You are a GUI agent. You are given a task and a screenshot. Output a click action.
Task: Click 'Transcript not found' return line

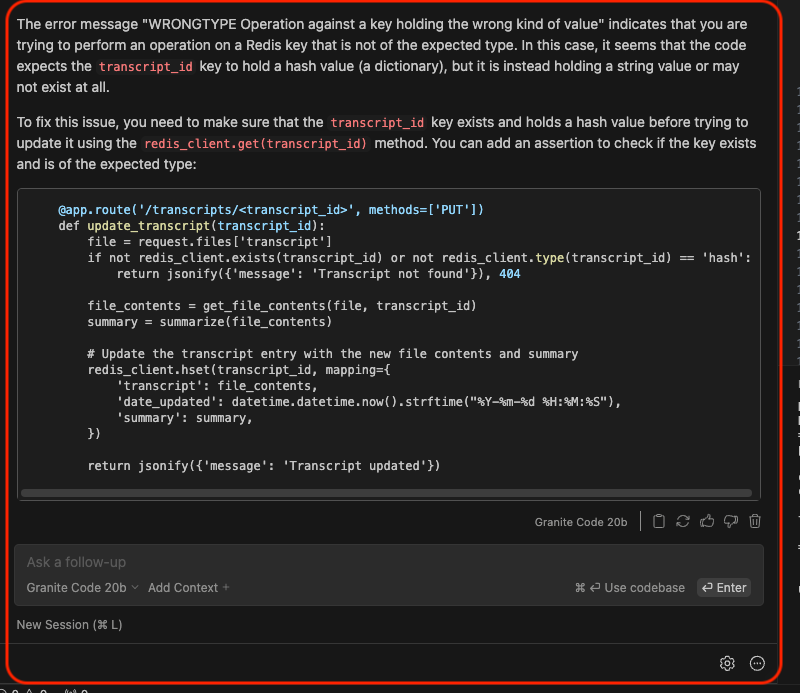pyautogui.click(x=318, y=274)
